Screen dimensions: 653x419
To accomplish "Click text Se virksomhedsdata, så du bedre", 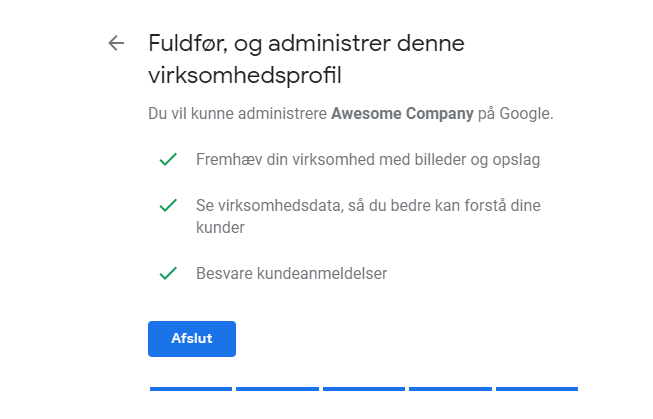I will pos(314,205).
